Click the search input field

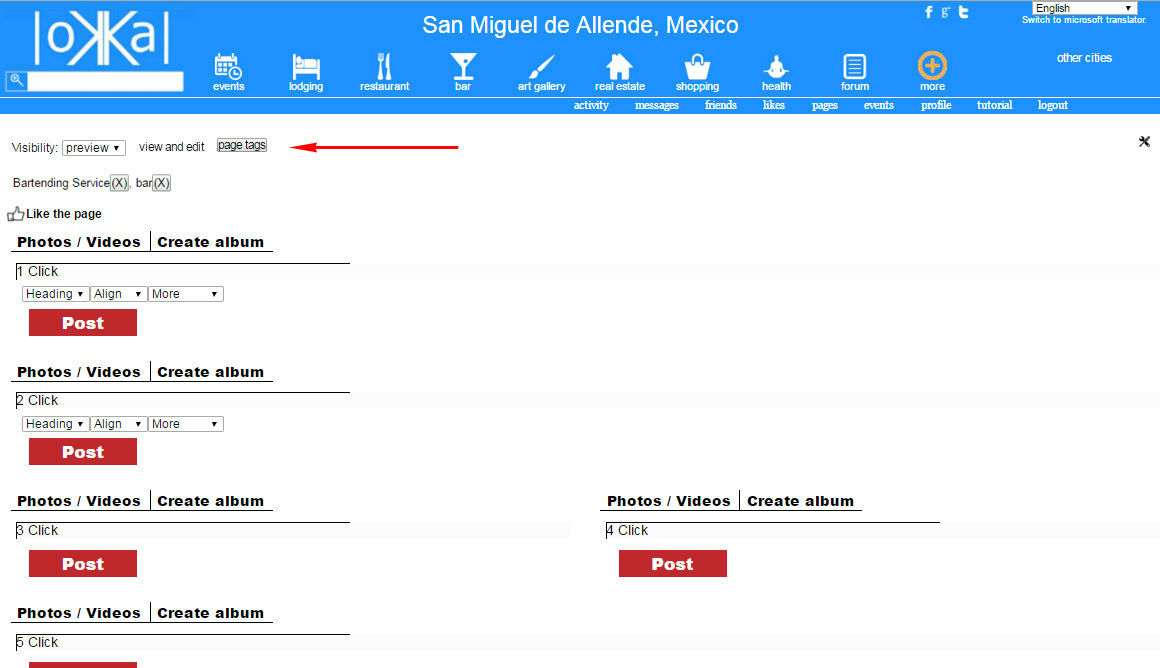pos(104,81)
